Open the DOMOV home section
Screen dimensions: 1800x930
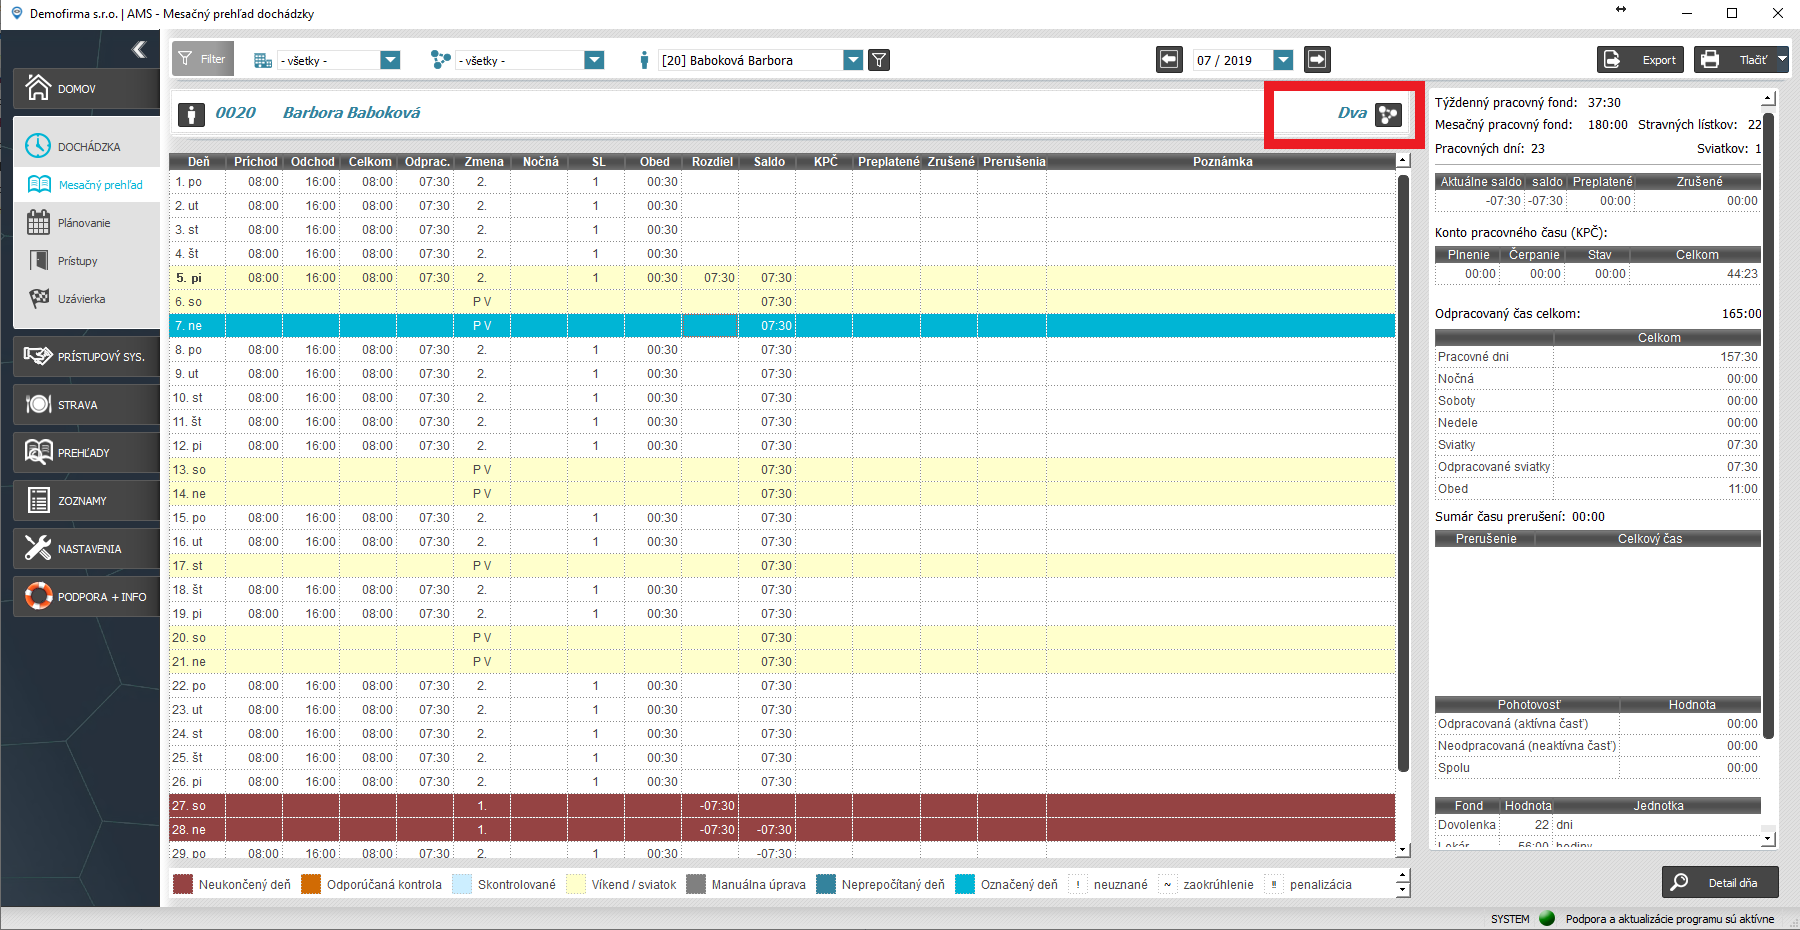click(87, 88)
